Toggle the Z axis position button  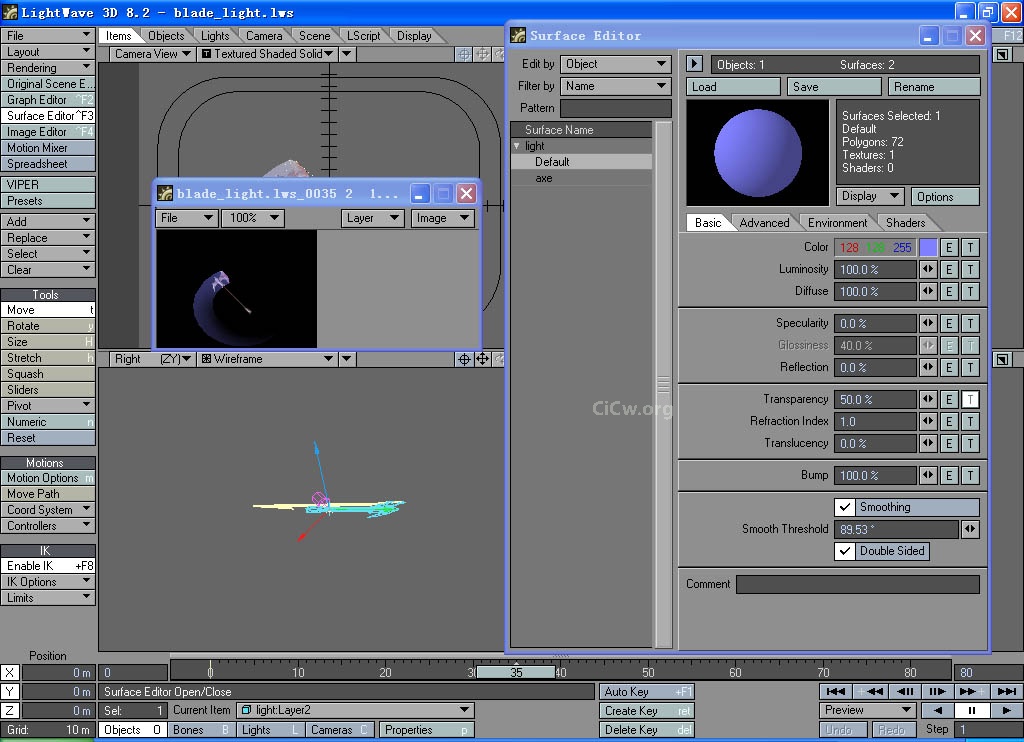(x=9, y=710)
